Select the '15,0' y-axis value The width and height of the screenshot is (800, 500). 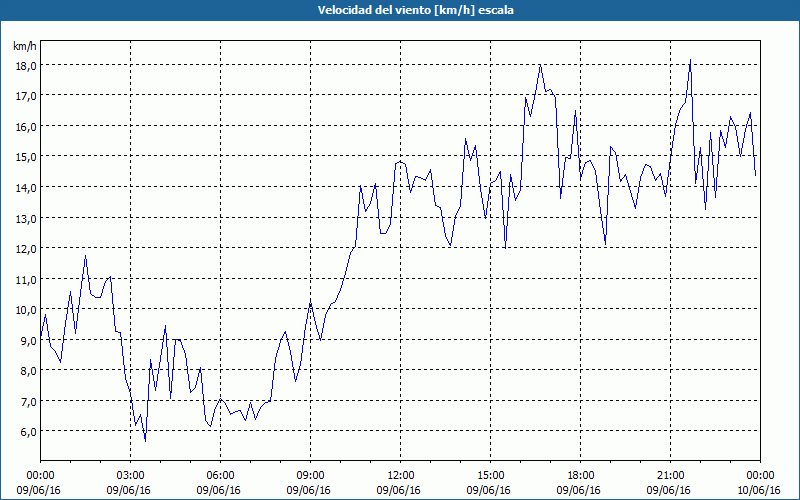25,157
